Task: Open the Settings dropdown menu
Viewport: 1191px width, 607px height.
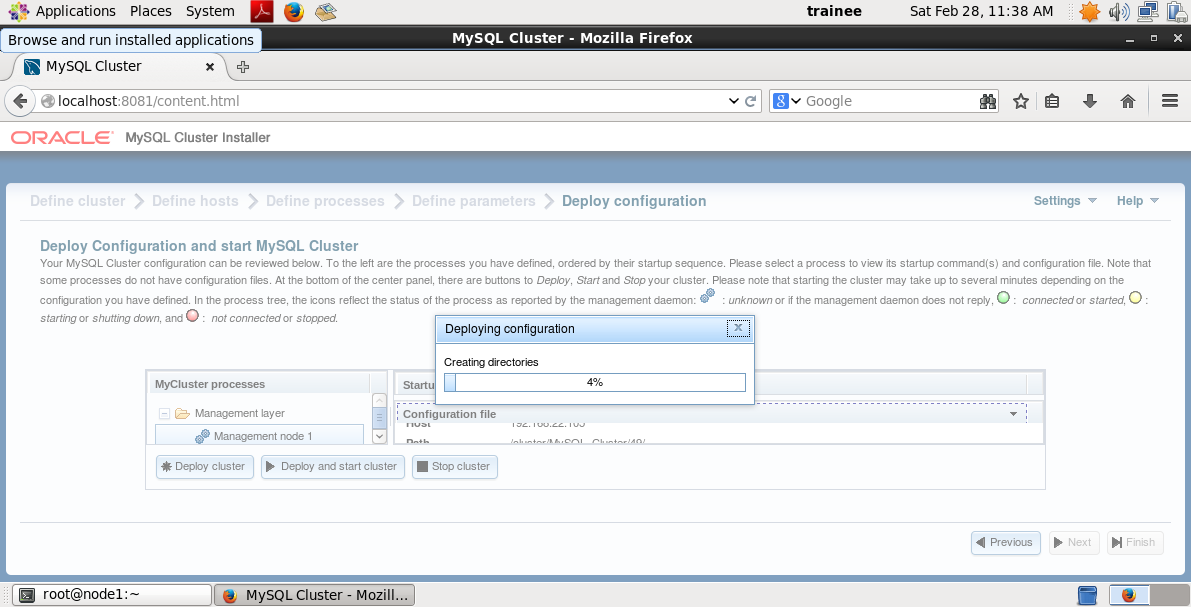Action: (x=1065, y=201)
